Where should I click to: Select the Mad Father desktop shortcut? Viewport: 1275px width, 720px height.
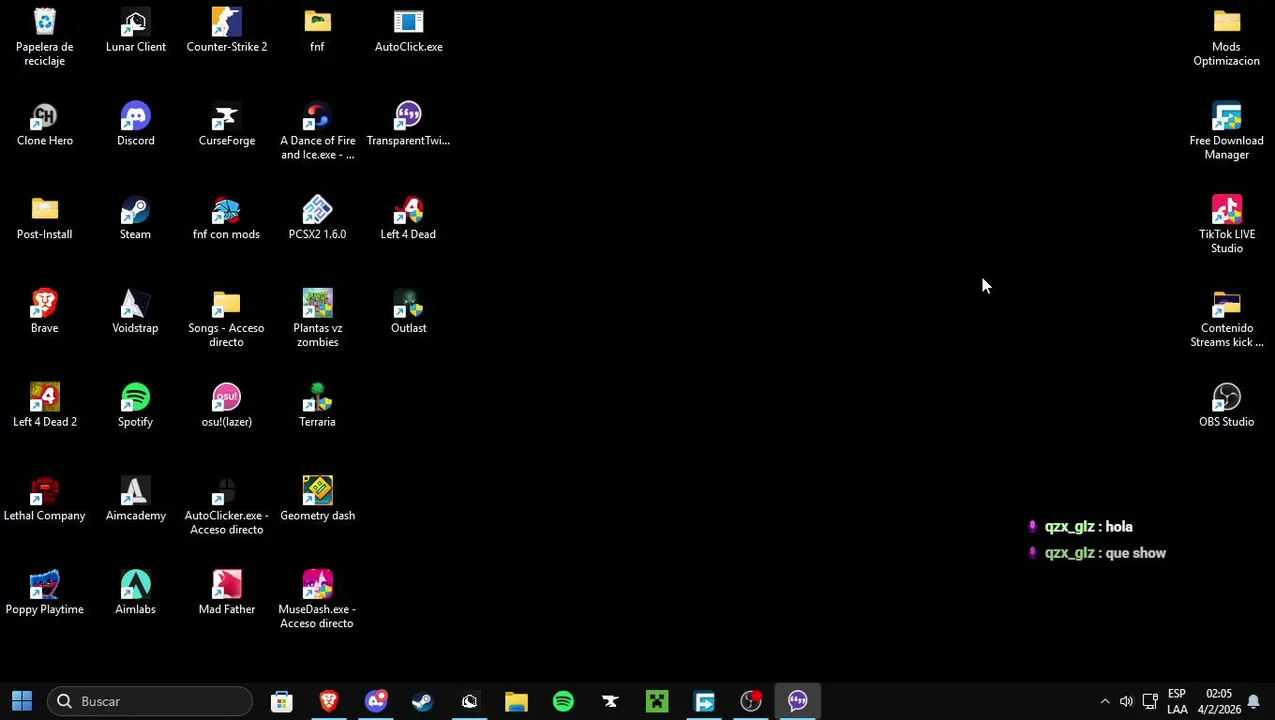226,594
